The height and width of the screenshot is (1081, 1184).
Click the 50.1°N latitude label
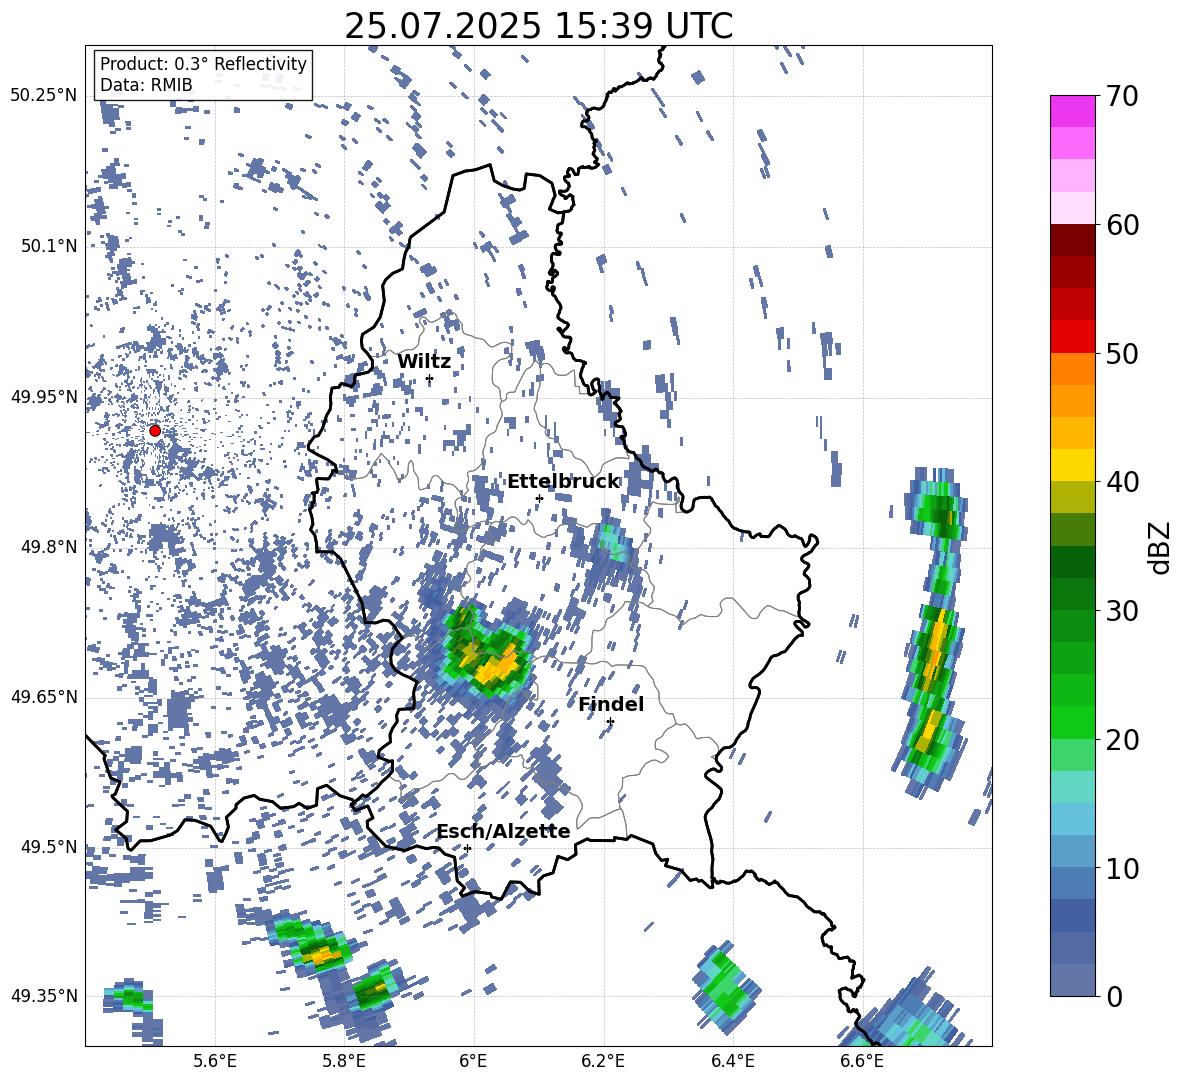(x=50, y=246)
